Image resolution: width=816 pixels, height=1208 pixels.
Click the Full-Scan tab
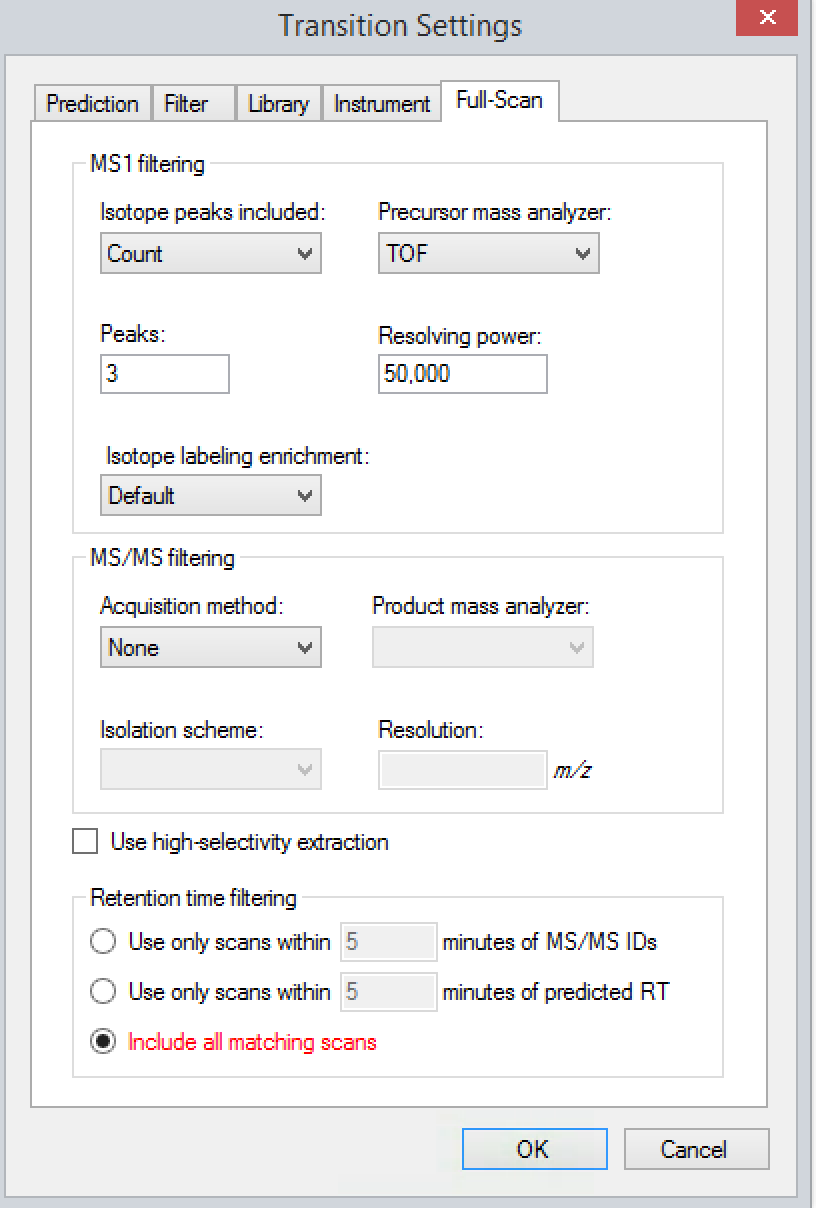(x=498, y=100)
